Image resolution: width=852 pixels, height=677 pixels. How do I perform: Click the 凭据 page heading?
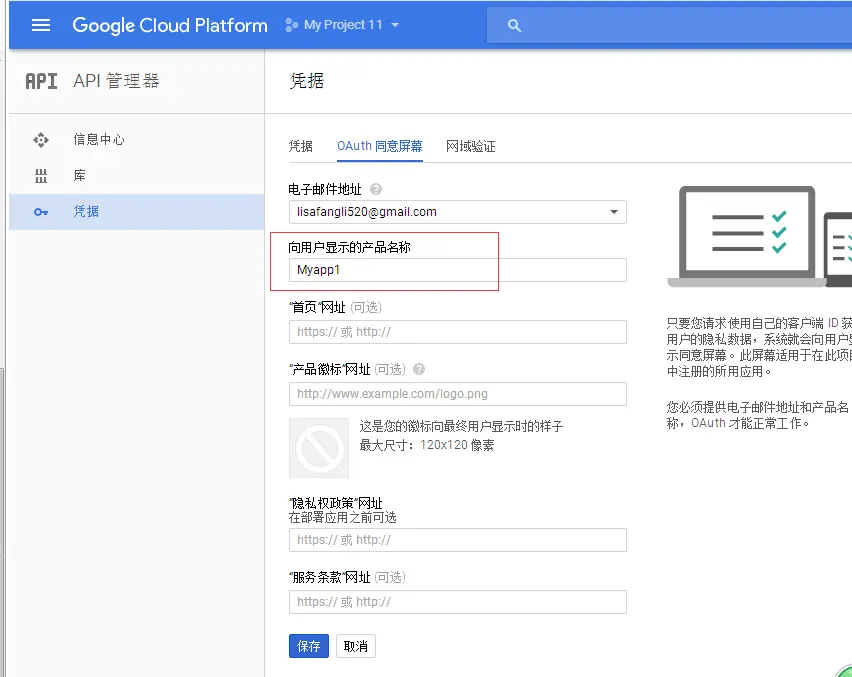307,81
